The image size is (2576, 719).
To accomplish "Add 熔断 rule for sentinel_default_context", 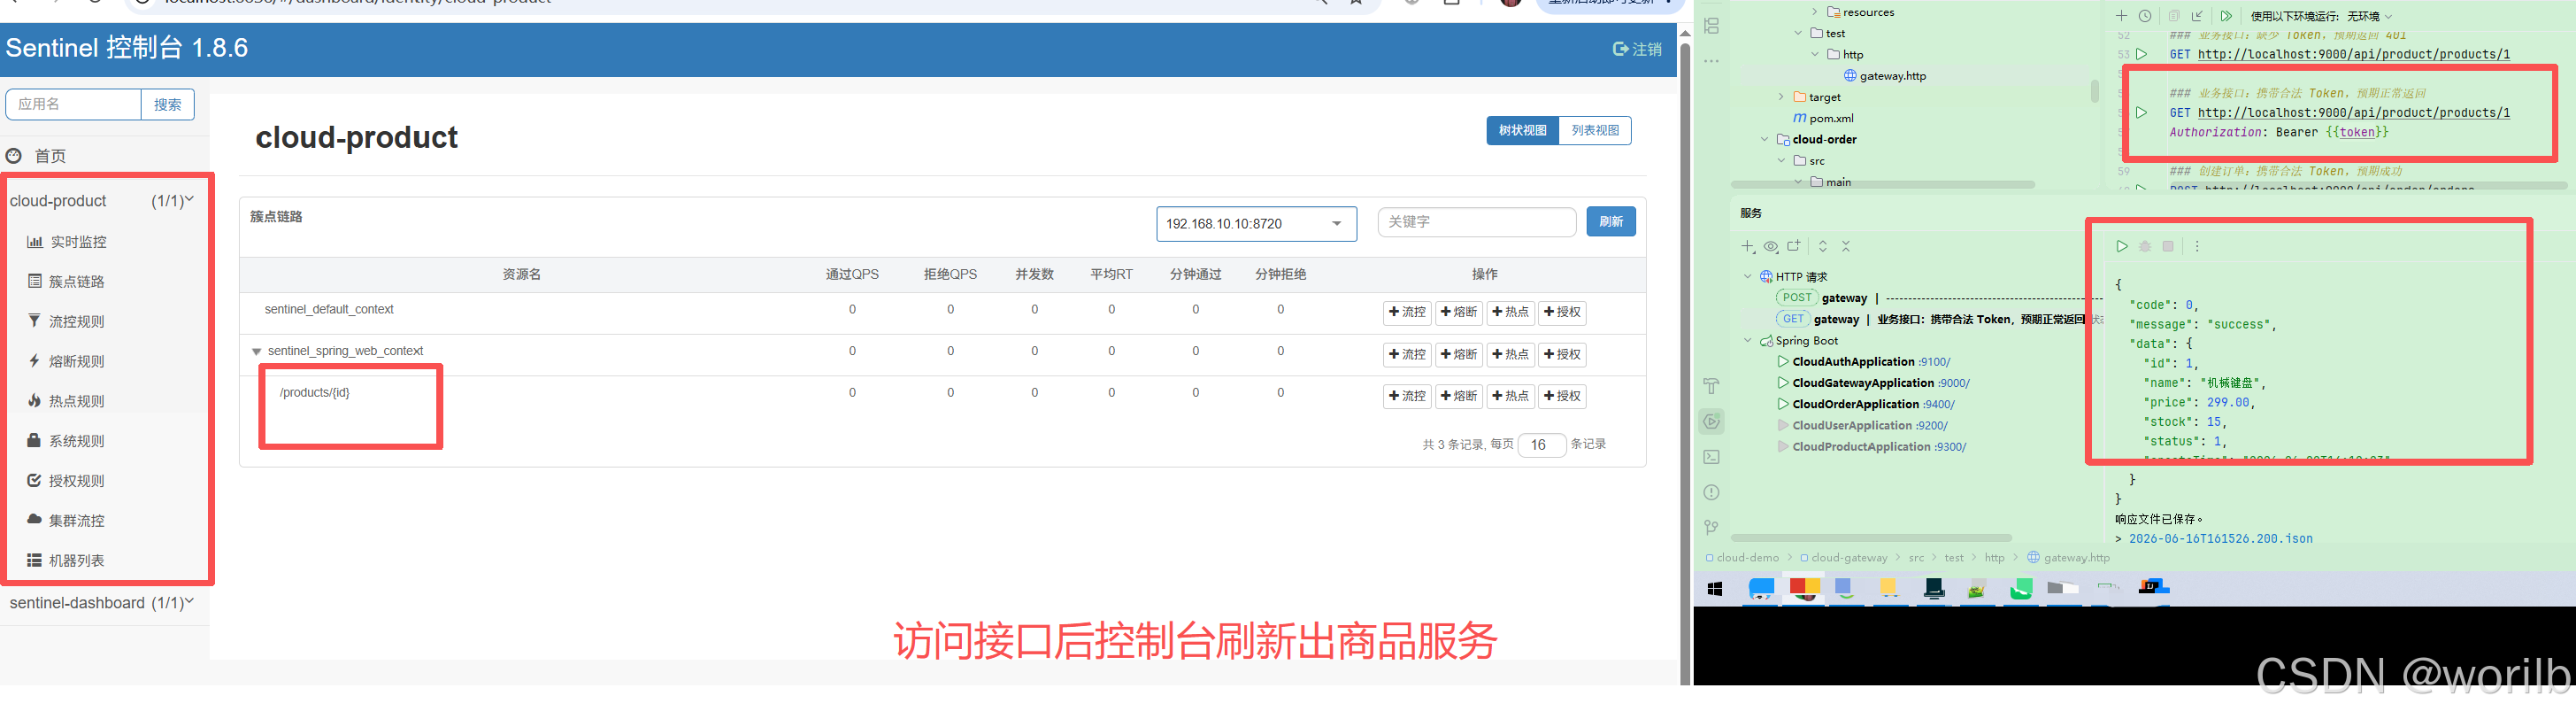I will pos(1459,313).
